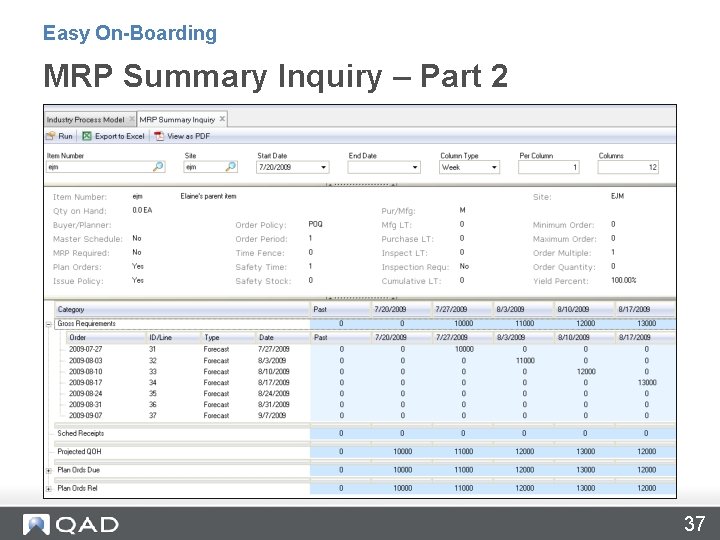Expand the Plan Ords Due row
The height and width of the screenshot is (540, 720).
49,471
